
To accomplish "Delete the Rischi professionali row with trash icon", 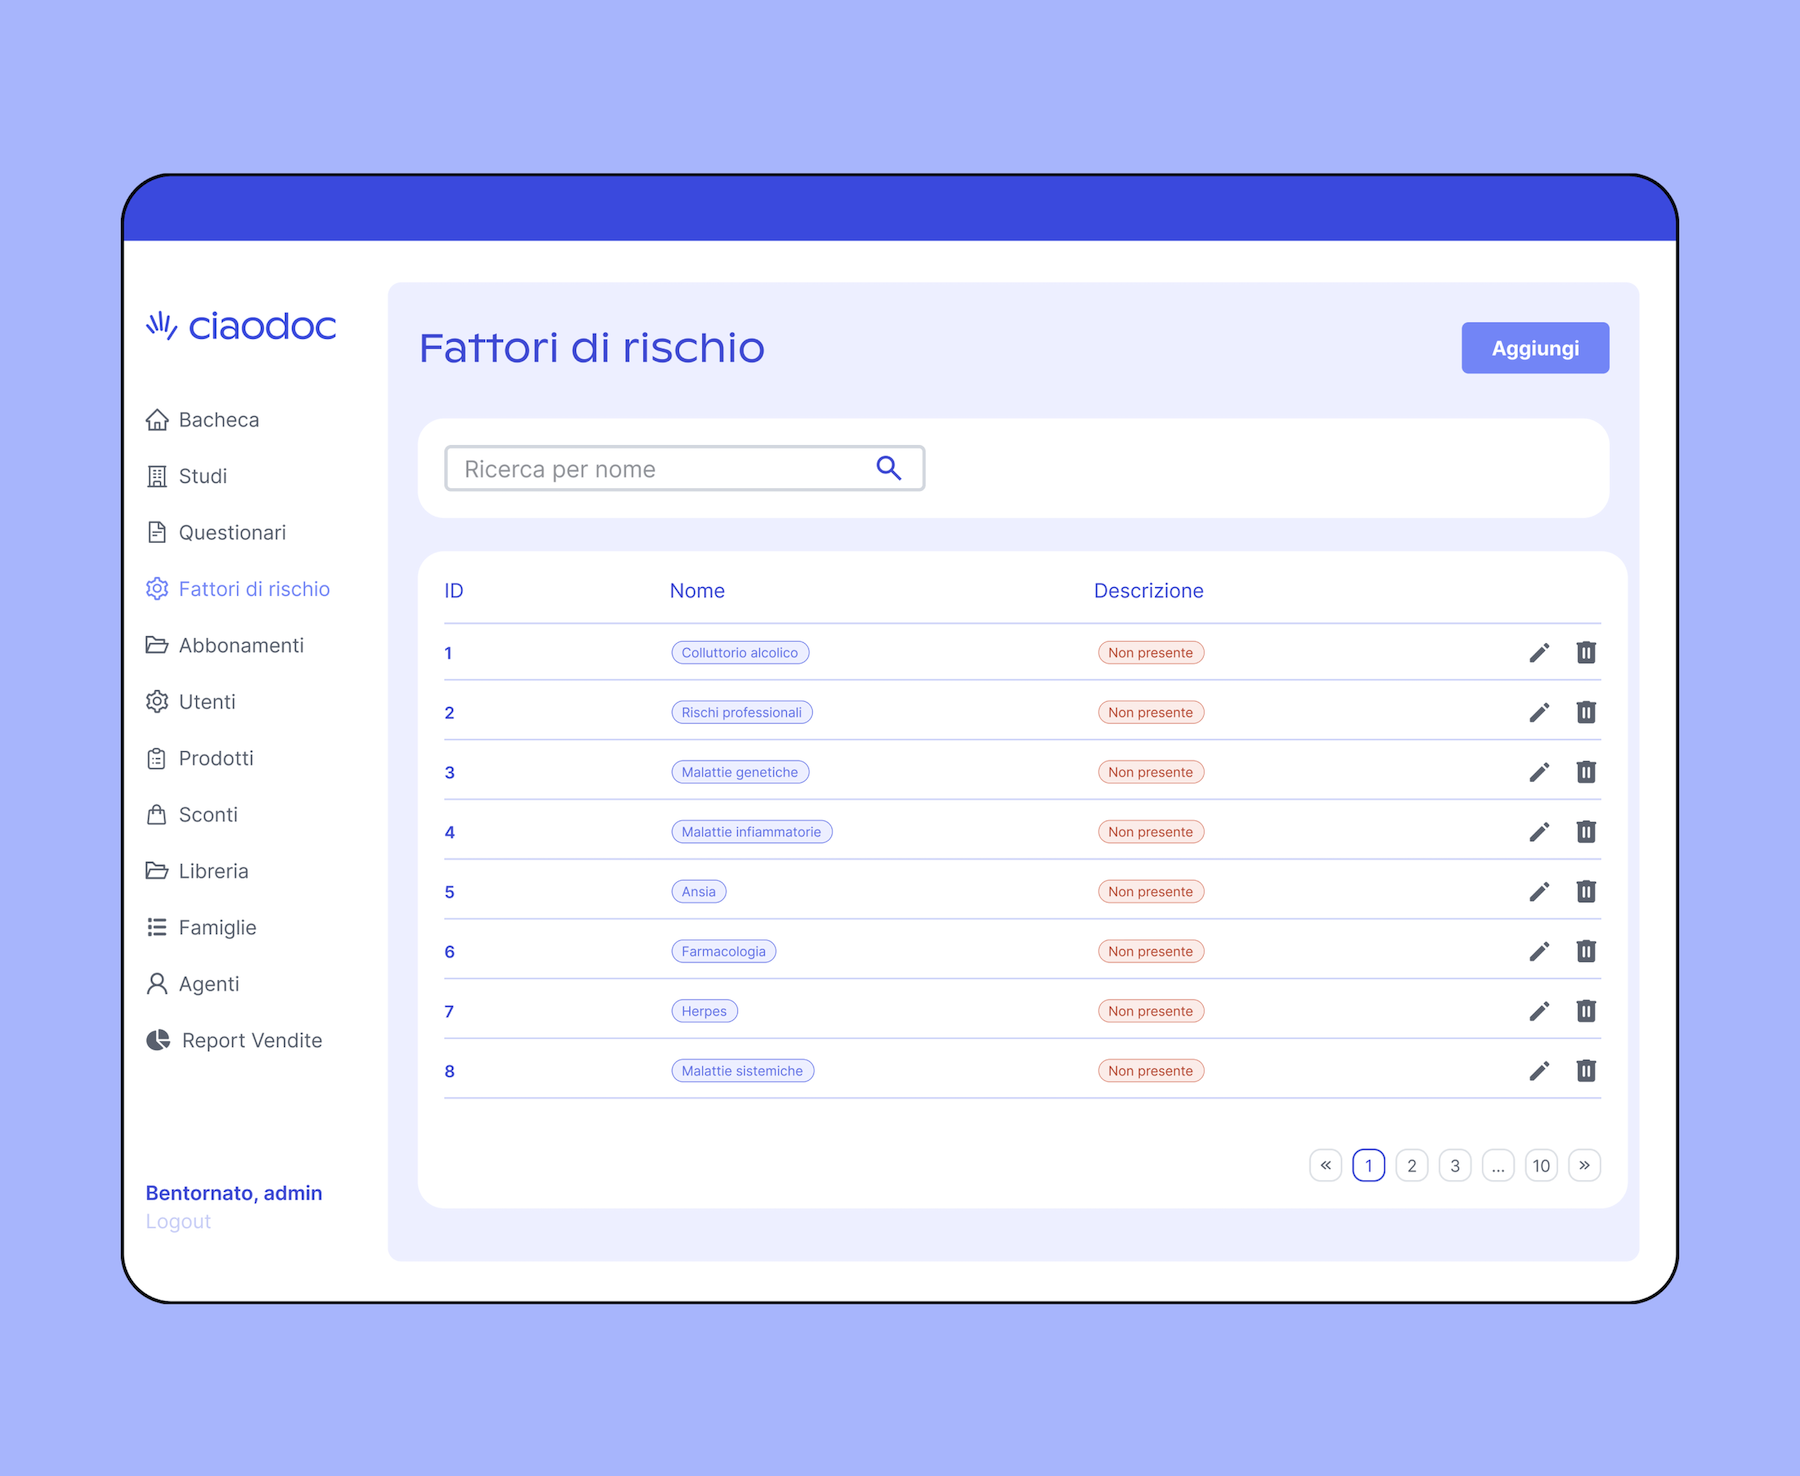I will [1586, 712].
